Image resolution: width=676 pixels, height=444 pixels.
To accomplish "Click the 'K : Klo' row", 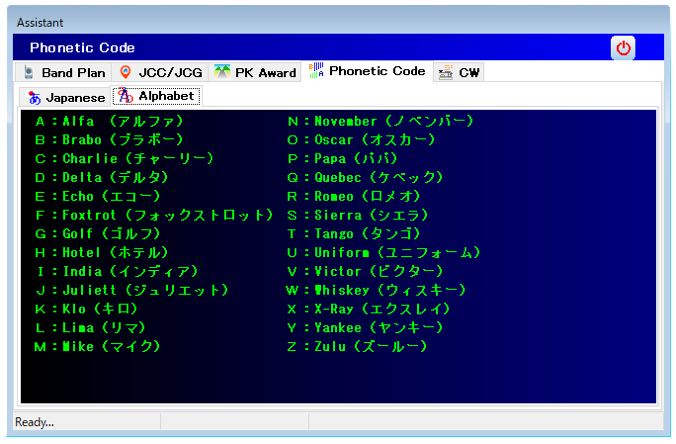I will [87, 309].
